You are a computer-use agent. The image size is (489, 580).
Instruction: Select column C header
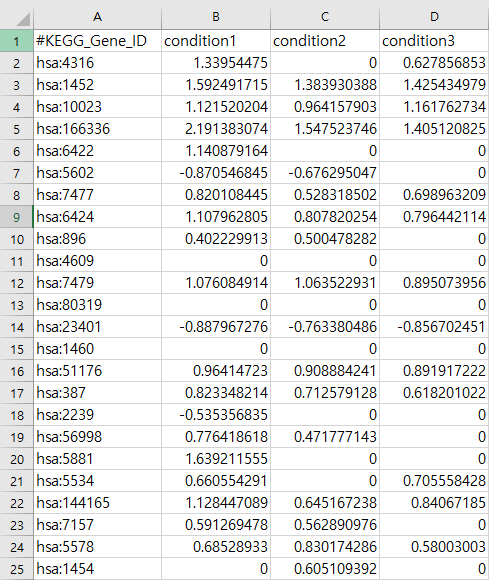[x=325, y=17]
